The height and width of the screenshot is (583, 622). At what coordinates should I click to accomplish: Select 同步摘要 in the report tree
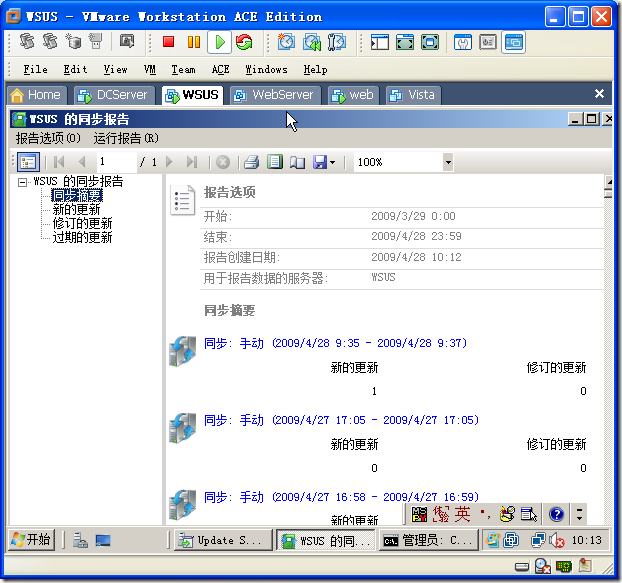click(x=77, y=195)
